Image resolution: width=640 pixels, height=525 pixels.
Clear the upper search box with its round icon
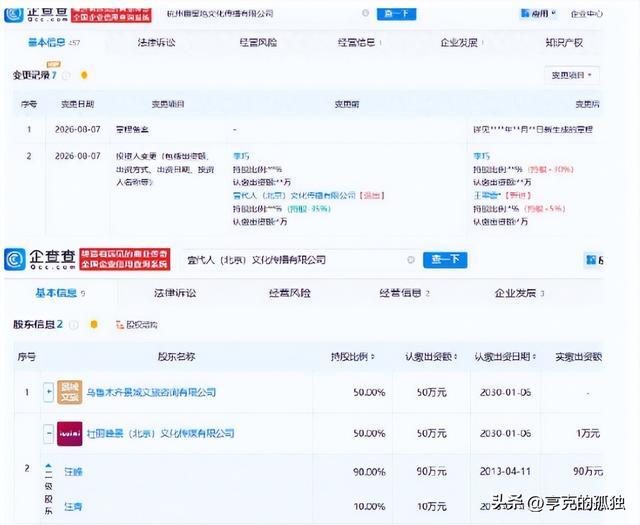[x=365, y=13]
